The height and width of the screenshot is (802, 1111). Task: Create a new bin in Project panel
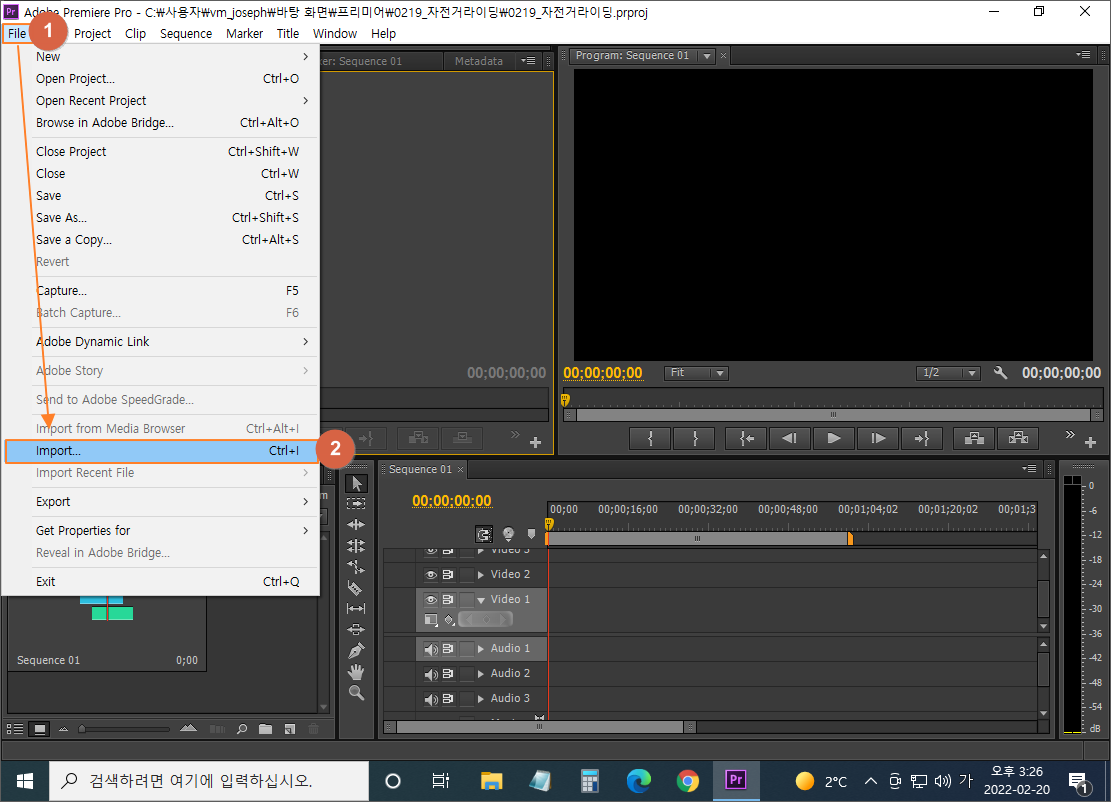pos(266,728)
